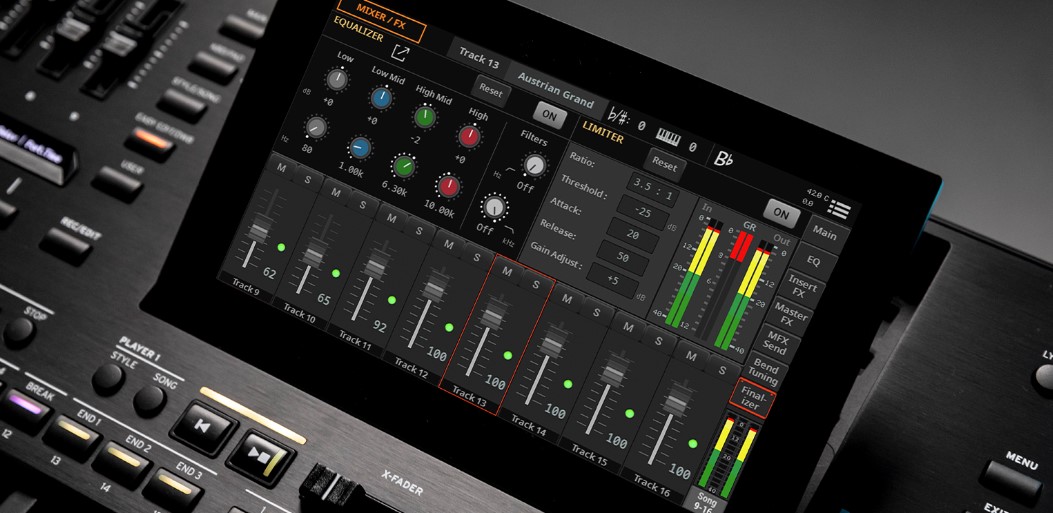Viewport: 1053px width, 513px height.
Task: Open the Threshold value field showing -25
Action: click(641, 213)
